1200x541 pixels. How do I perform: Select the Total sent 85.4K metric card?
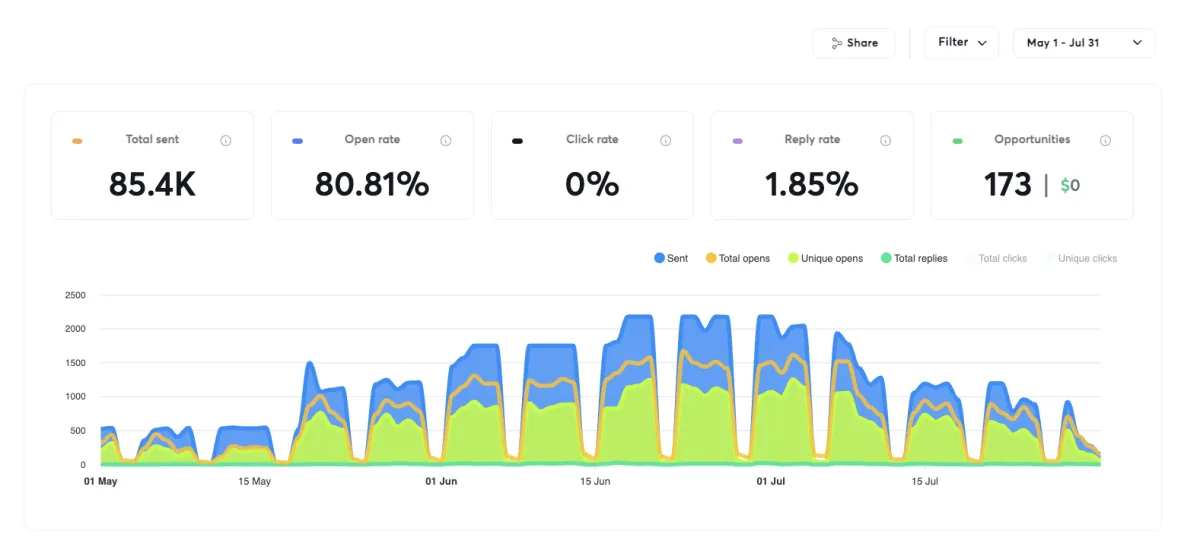[x=153, y=165]
